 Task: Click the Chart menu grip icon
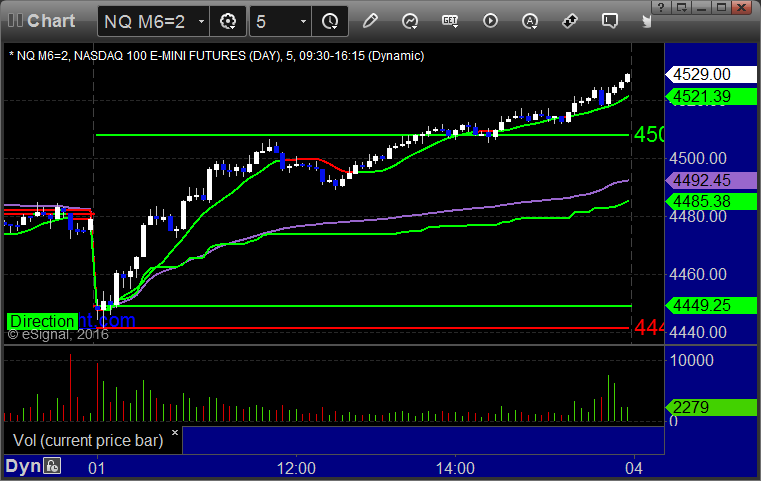(x=15, y=21)
